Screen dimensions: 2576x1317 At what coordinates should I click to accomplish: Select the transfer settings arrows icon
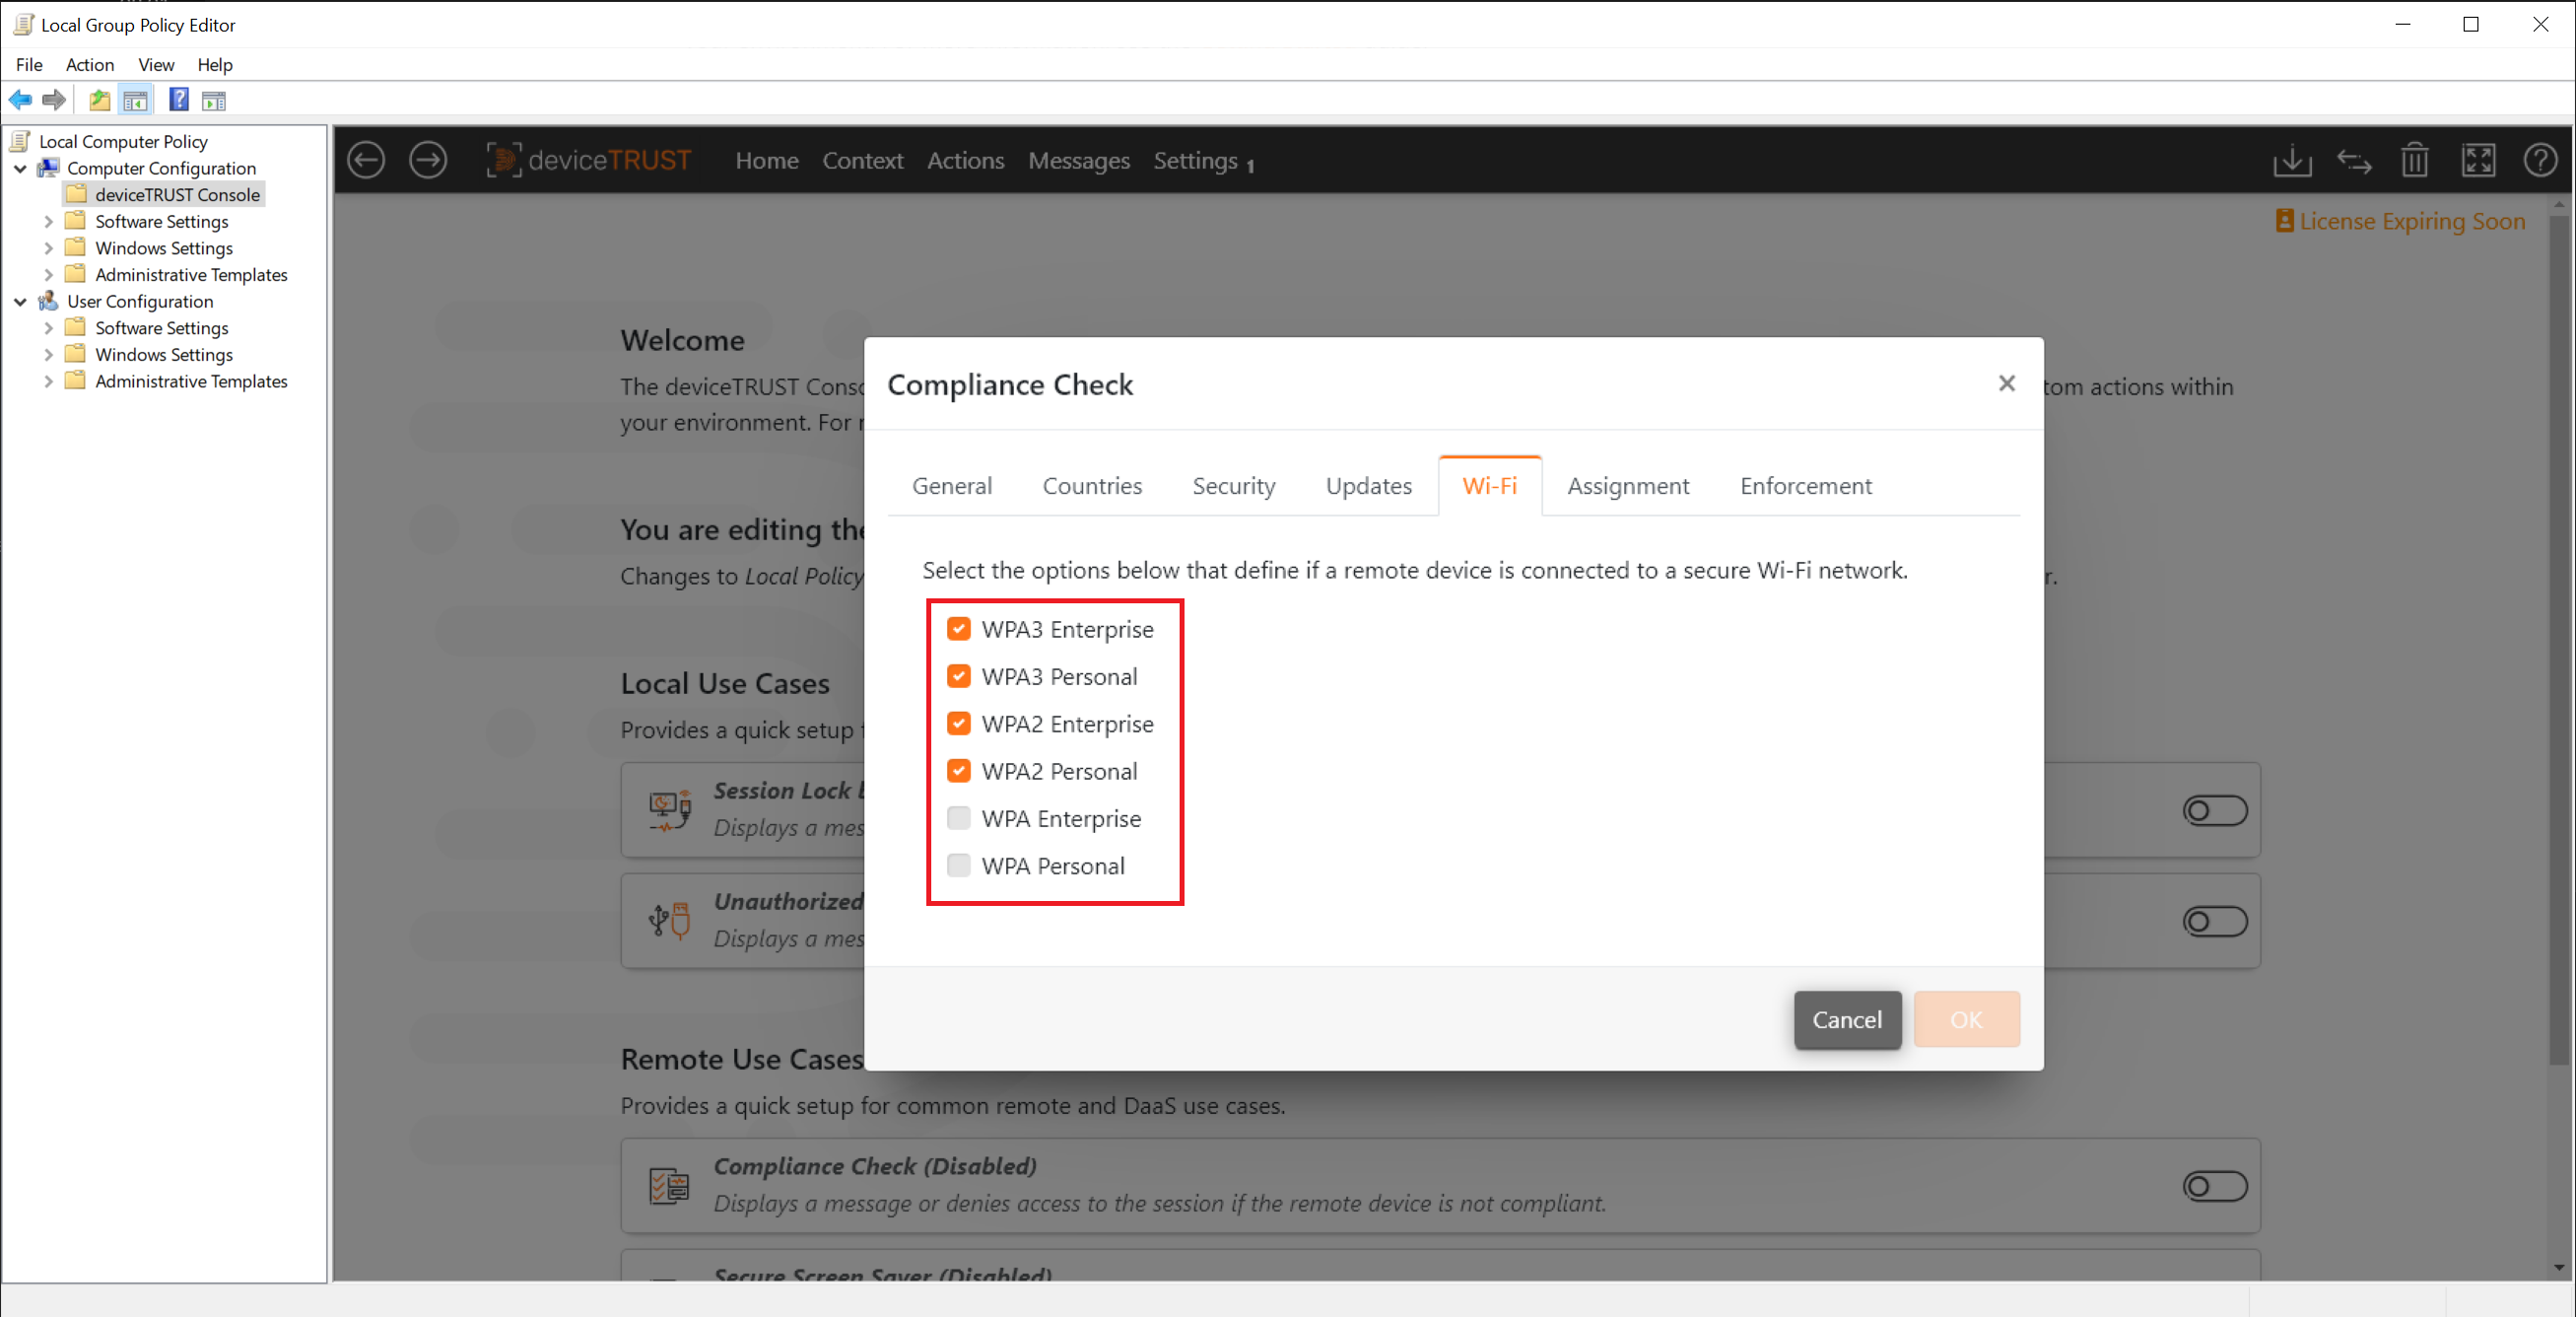pyautogui.click(x=2354, y=160)
